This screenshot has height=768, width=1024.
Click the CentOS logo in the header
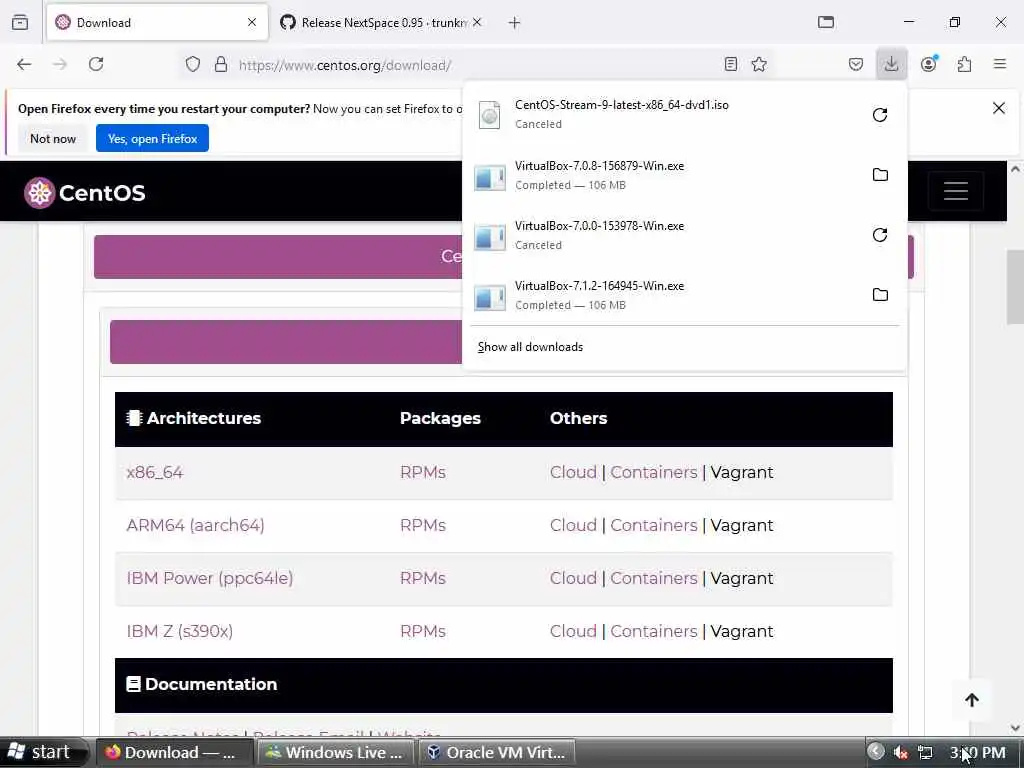coord(85,193)
